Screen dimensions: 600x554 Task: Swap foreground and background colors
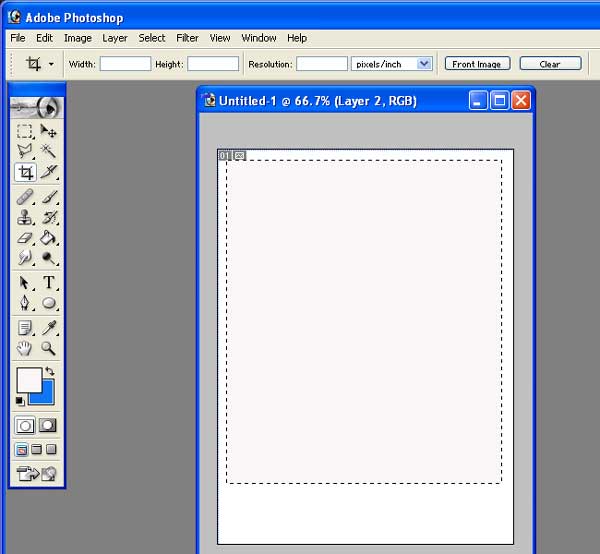(x=50, y=371)
